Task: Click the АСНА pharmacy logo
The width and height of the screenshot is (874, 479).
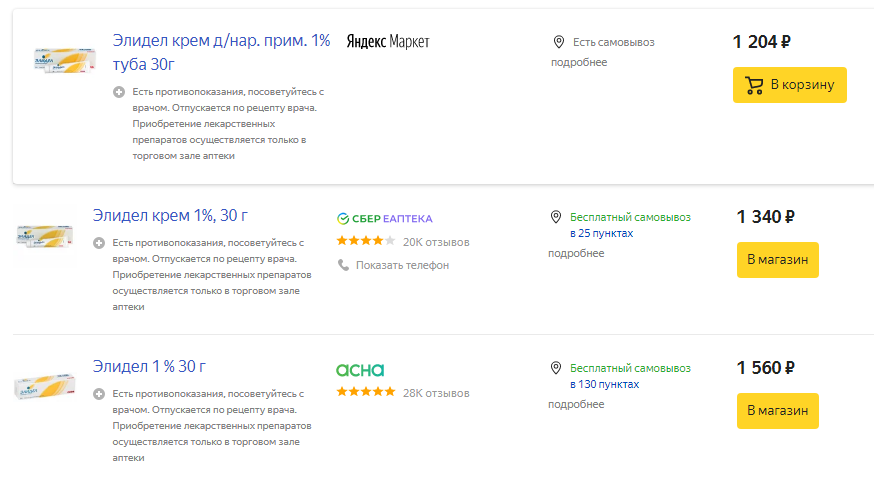Action: (x=360, y=370)
